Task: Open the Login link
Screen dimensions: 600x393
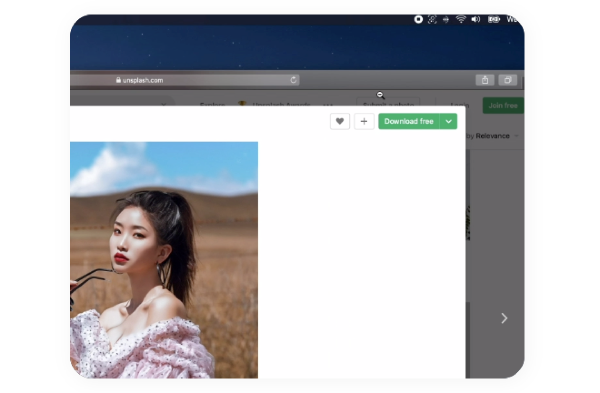Action: point(459,105)
